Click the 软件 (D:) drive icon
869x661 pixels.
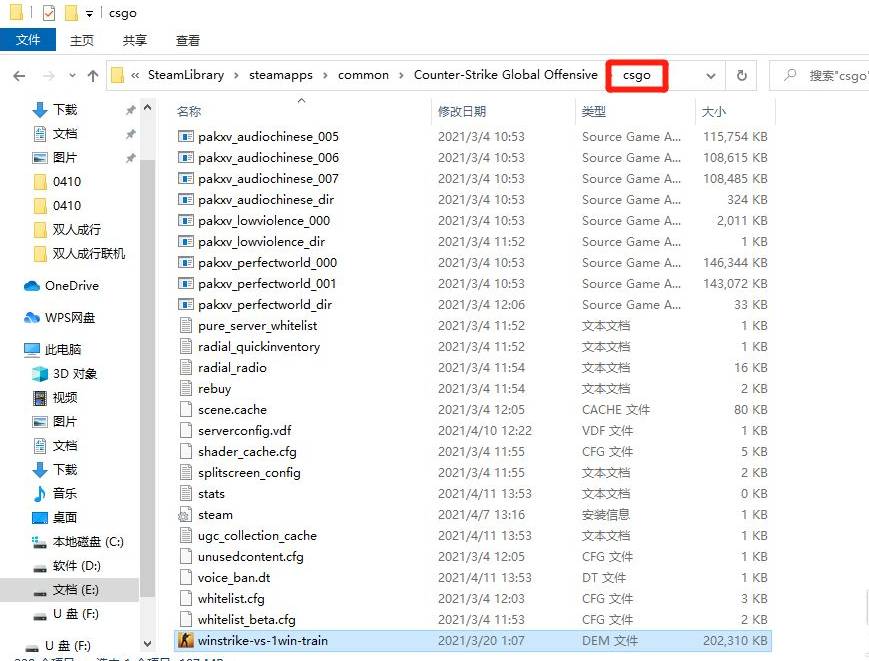[x=40, y=567]
